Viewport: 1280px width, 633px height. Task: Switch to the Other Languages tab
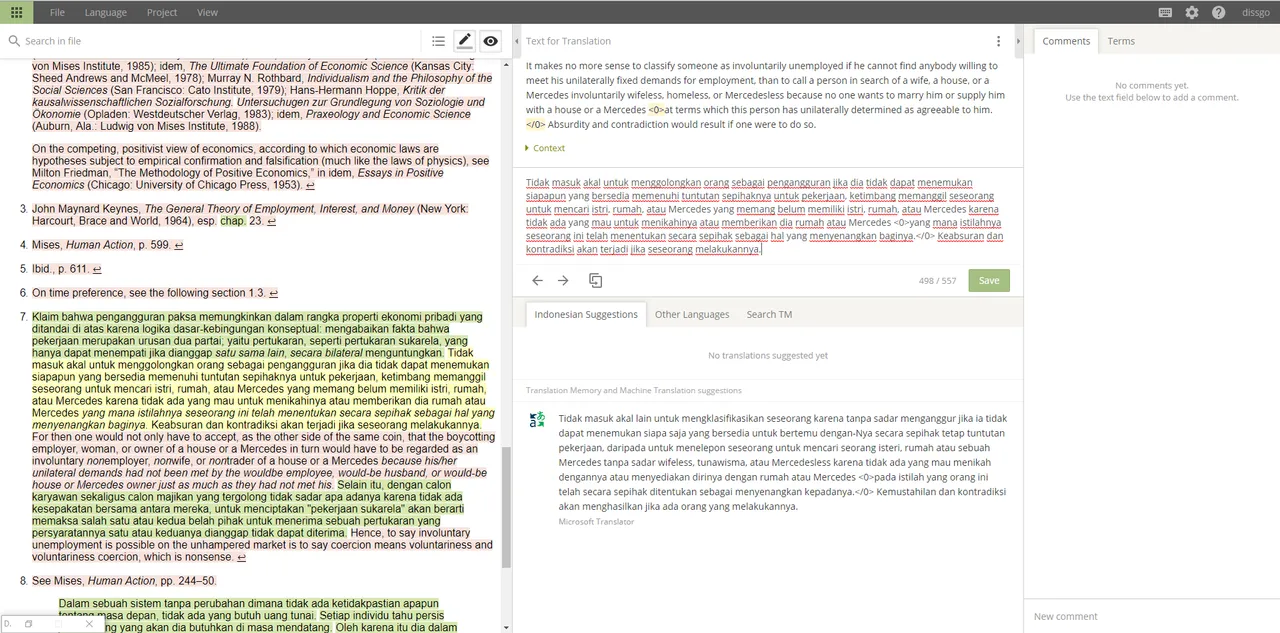click(692, 314)
